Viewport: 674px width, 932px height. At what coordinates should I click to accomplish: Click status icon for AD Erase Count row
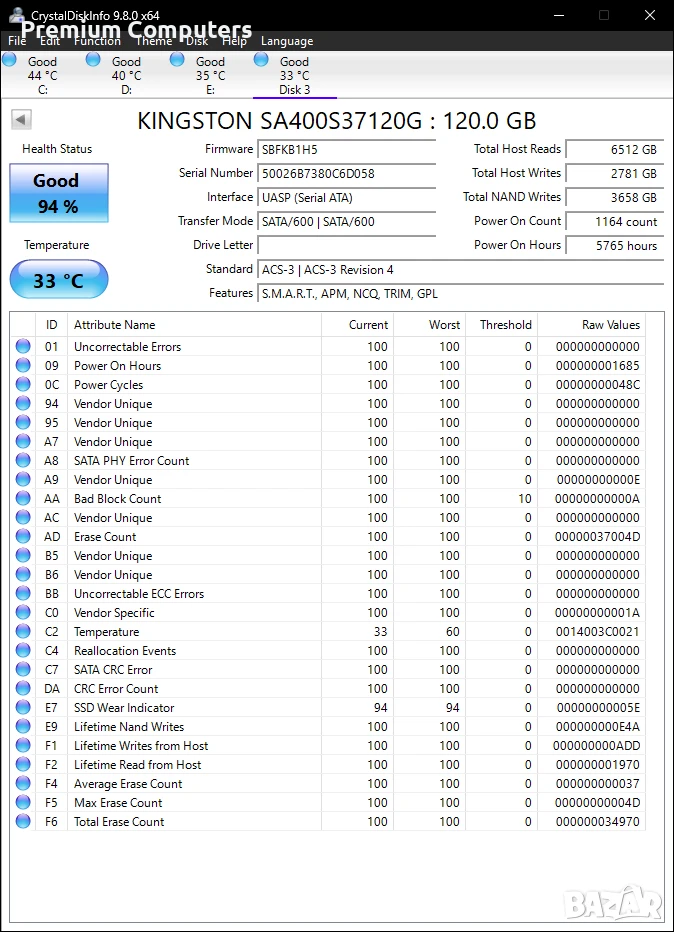[x=23, y=536]
